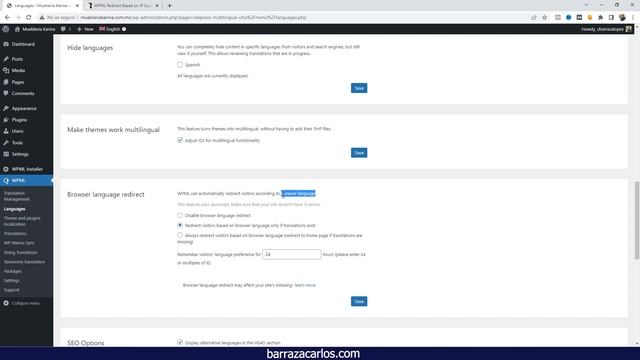Screen dimensions: 640x360
Task: Bookmark this page with star icon
Action: coord(544,18)
